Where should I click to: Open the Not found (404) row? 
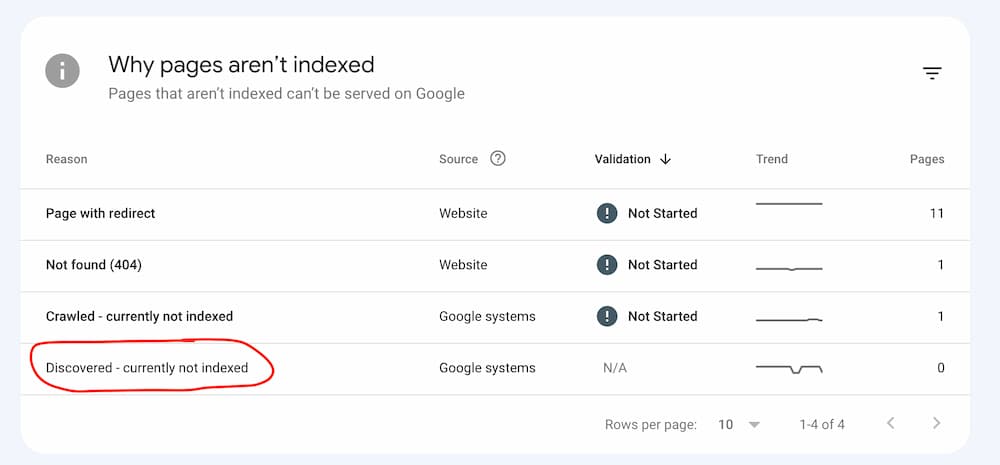click(495, 266)
